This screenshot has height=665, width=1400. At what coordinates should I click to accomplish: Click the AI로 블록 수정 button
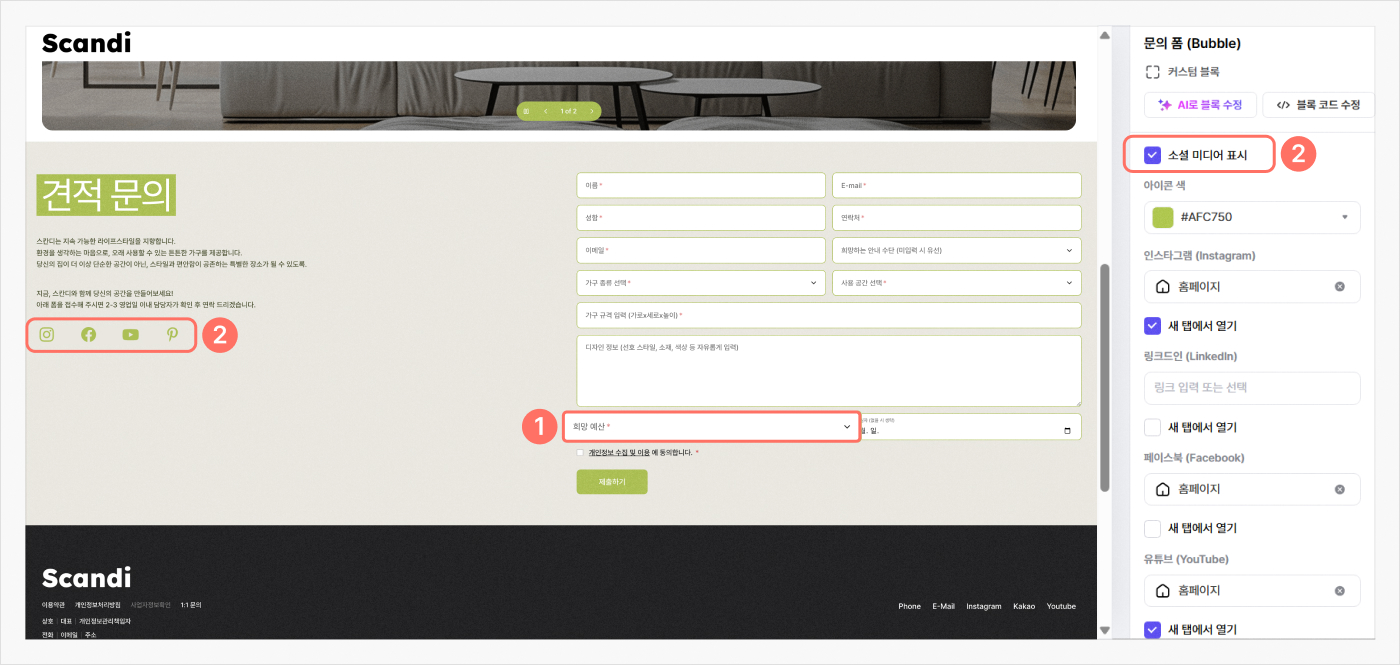pos(1200,105)
